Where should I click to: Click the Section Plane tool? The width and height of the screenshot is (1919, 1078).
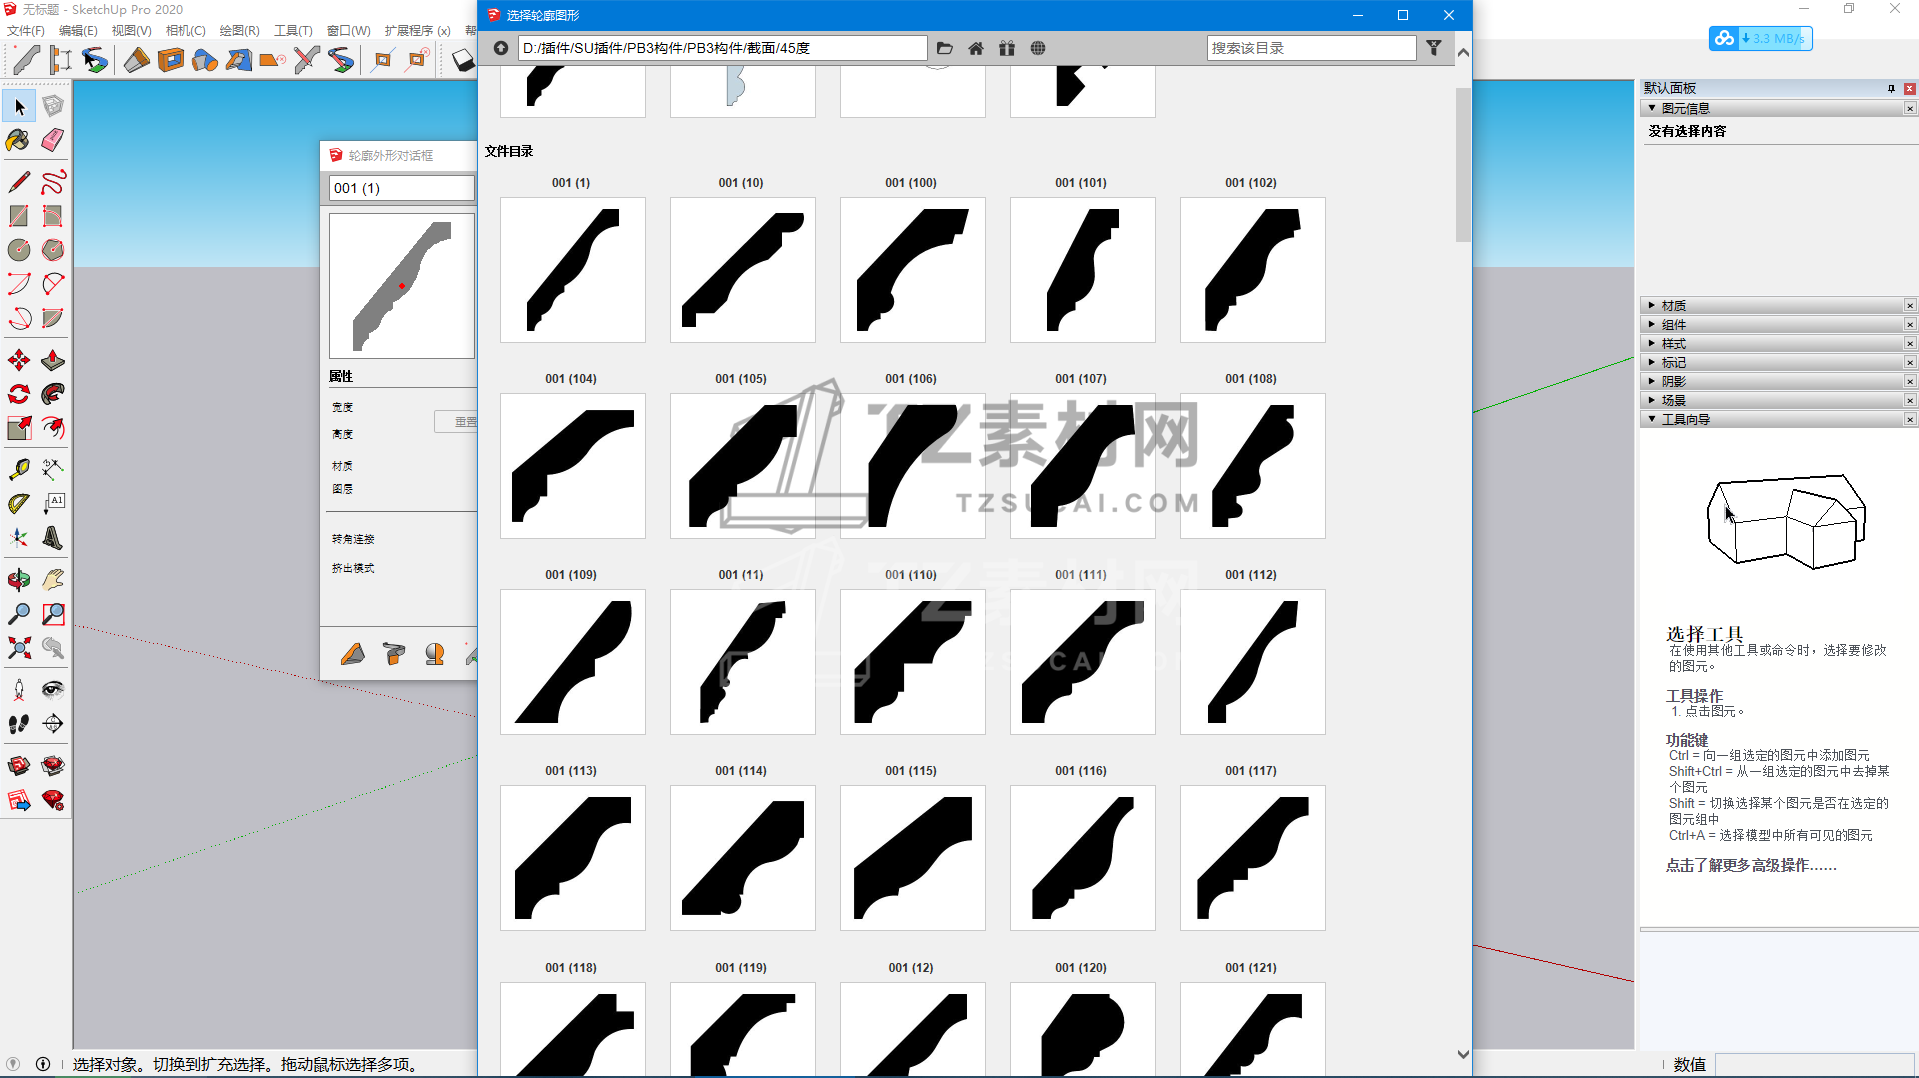click(x=53, y=723)
